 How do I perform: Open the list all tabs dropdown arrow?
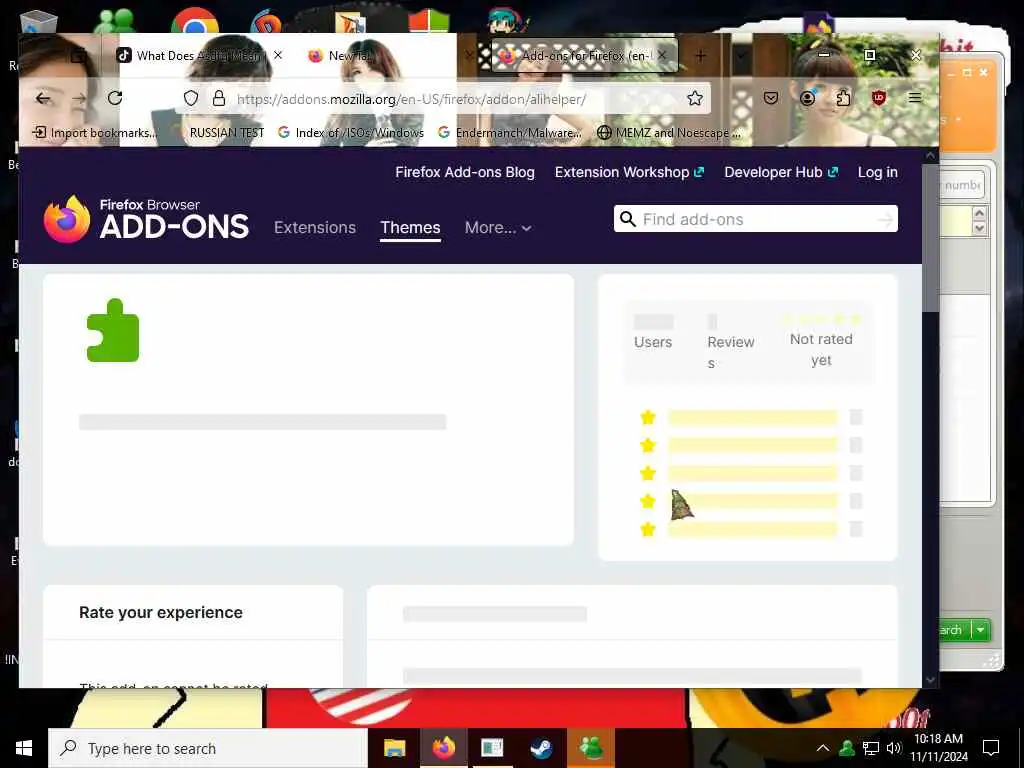pos(741,56)
